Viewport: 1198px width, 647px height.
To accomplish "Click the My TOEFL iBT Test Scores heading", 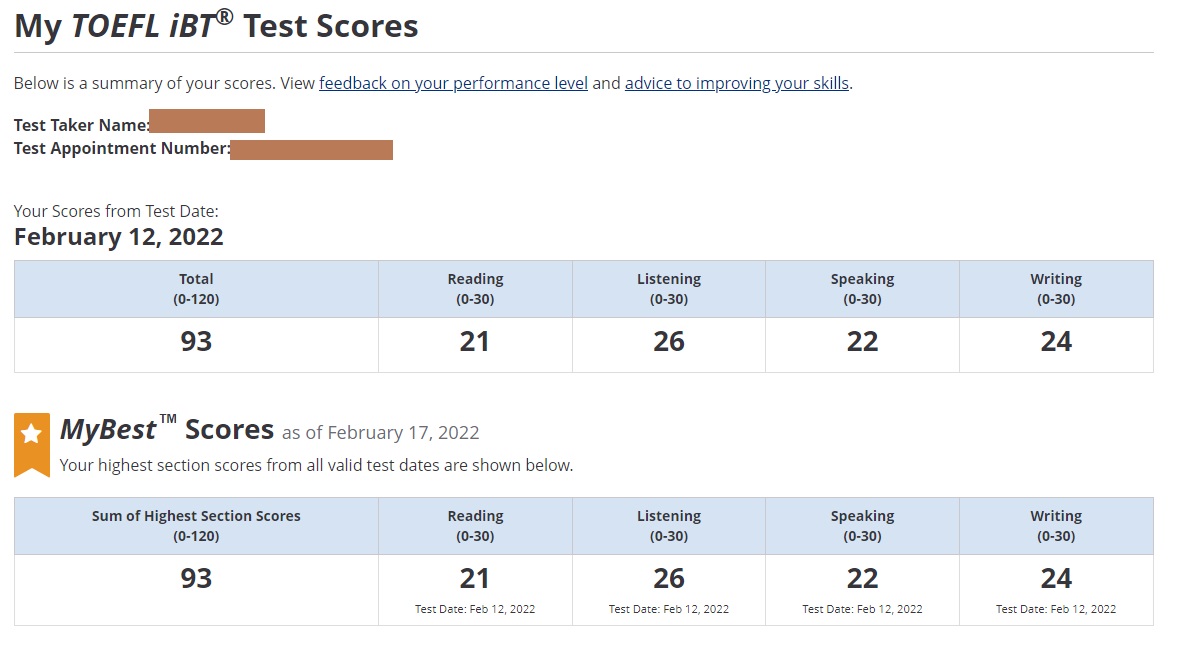I will click(216, 27).
